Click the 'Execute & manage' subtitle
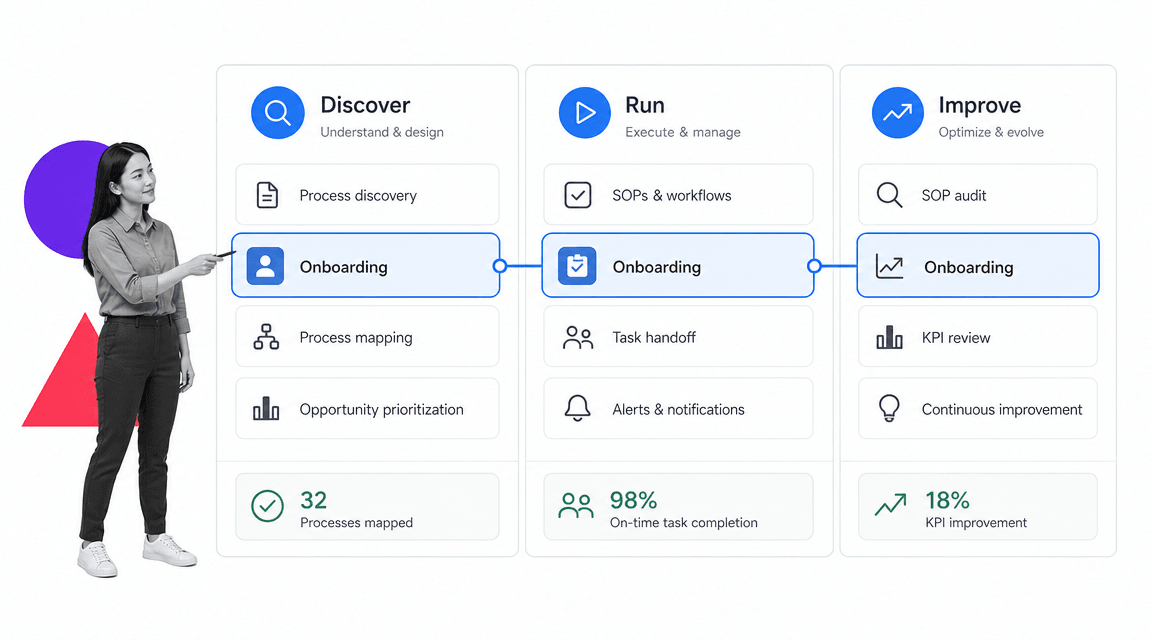1152x640 pixels. (x=683, y=132)
